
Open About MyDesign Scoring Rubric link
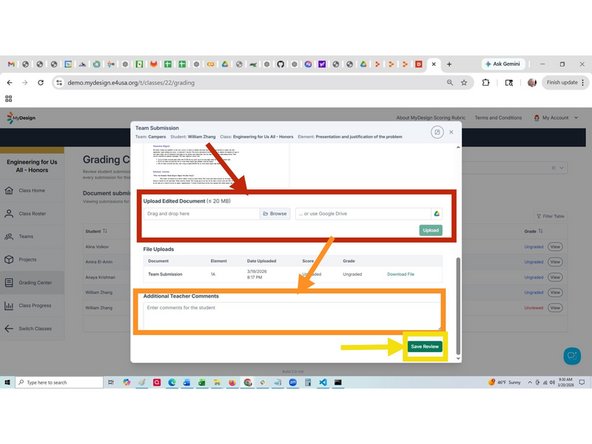431,118
